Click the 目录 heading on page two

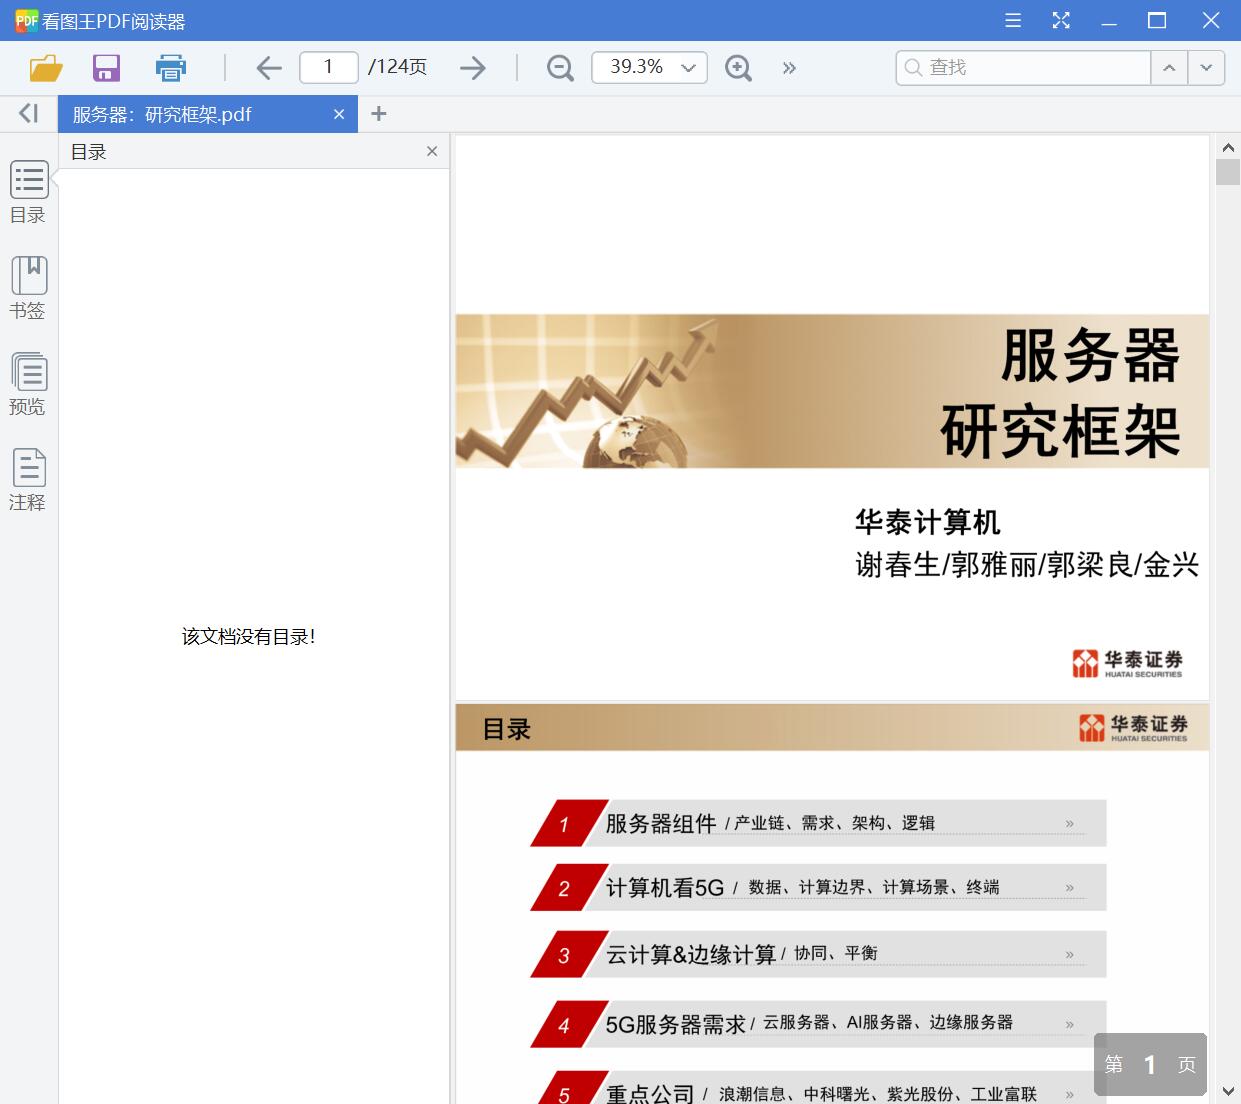click(x=506, y=729)
